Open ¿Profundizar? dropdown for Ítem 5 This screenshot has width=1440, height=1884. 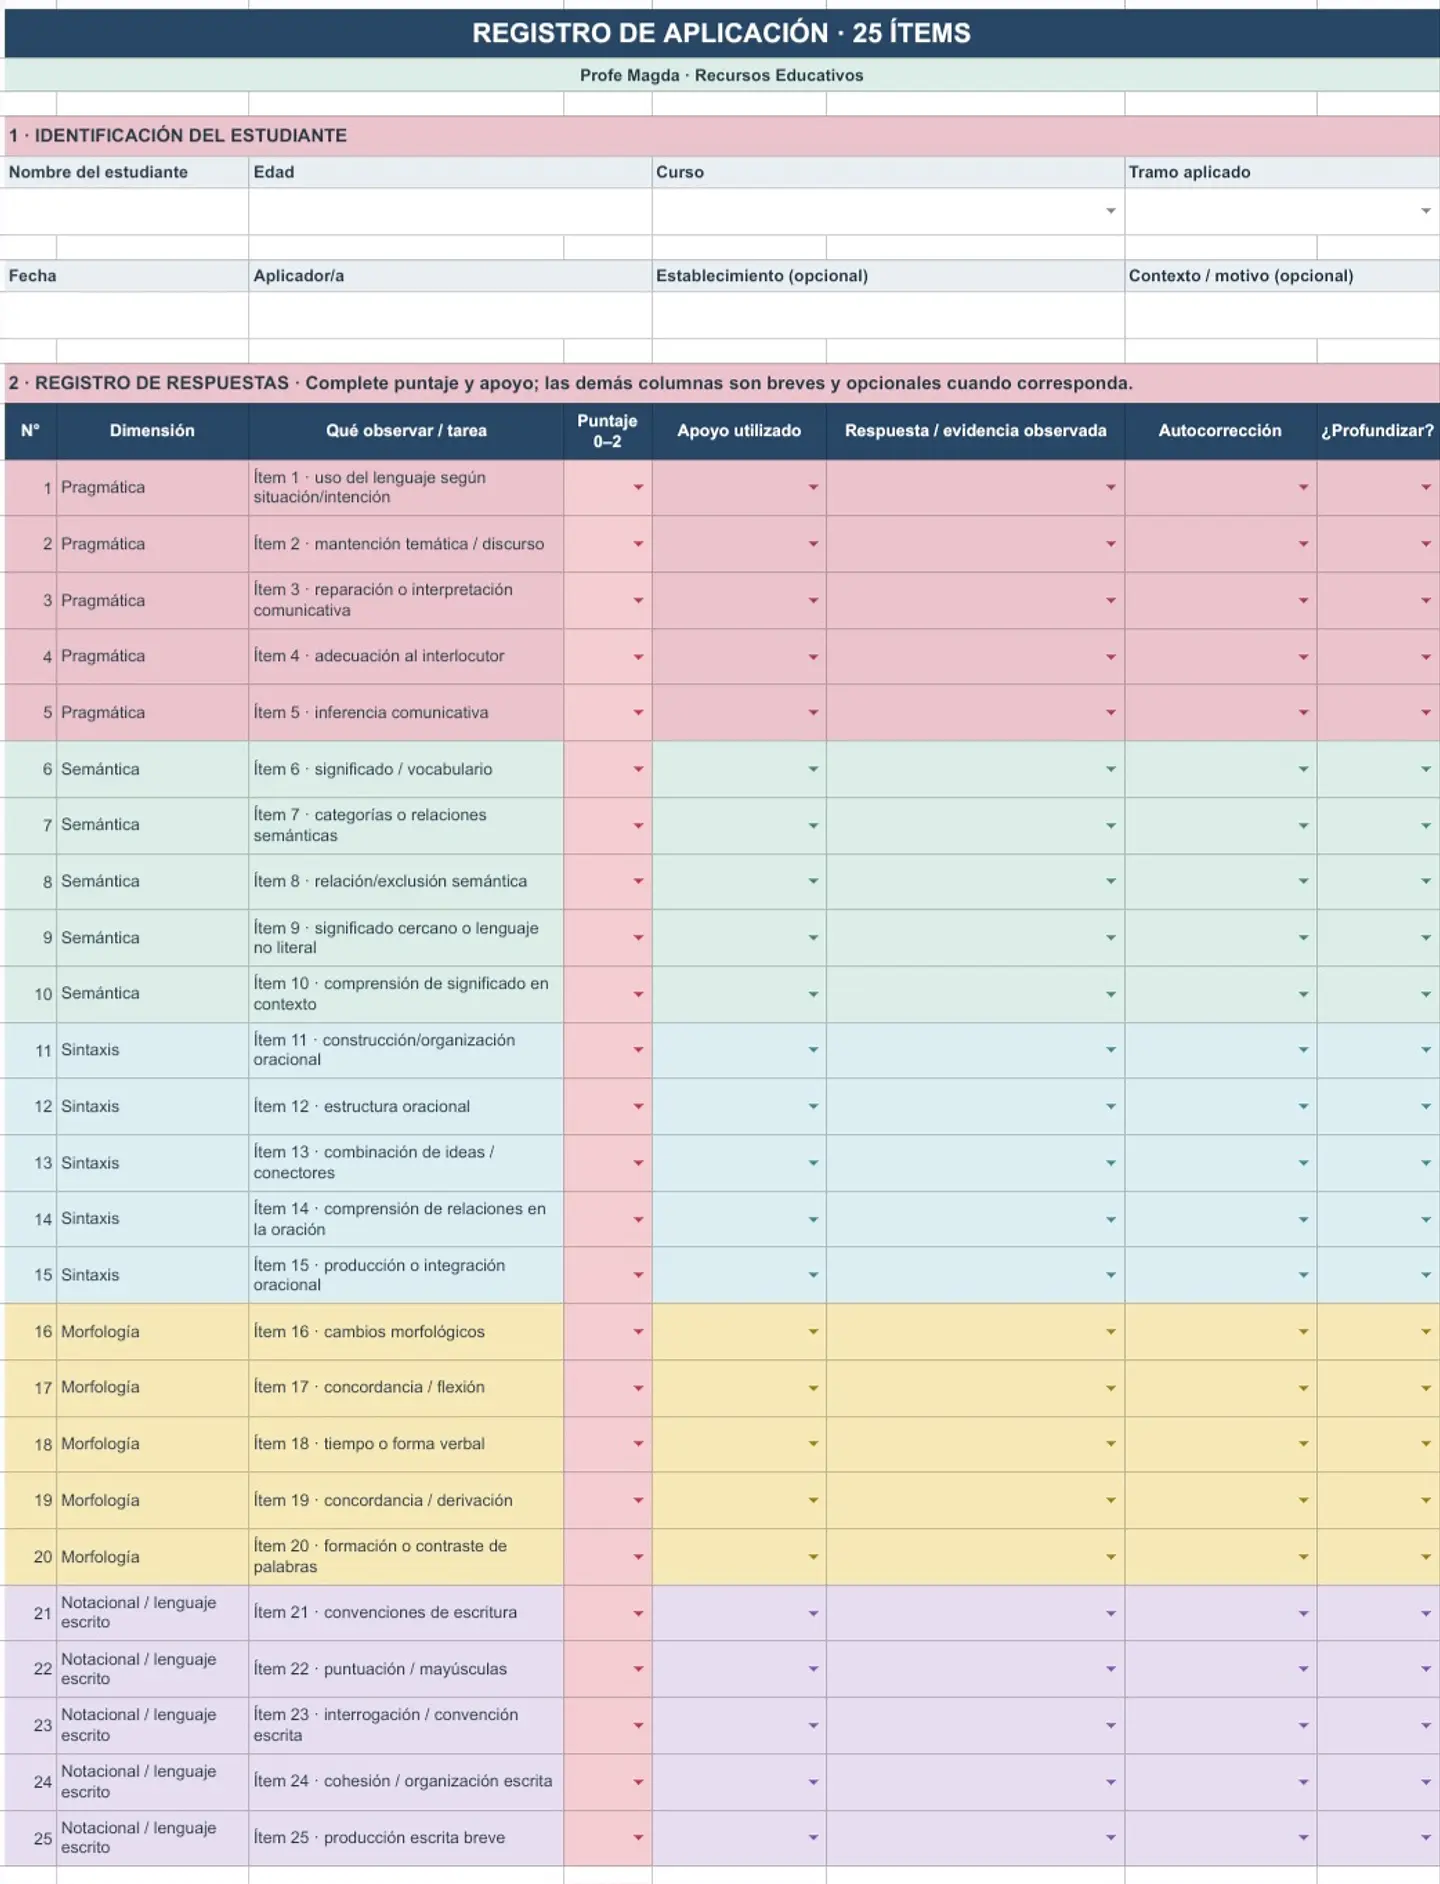tap(1425, 713)
